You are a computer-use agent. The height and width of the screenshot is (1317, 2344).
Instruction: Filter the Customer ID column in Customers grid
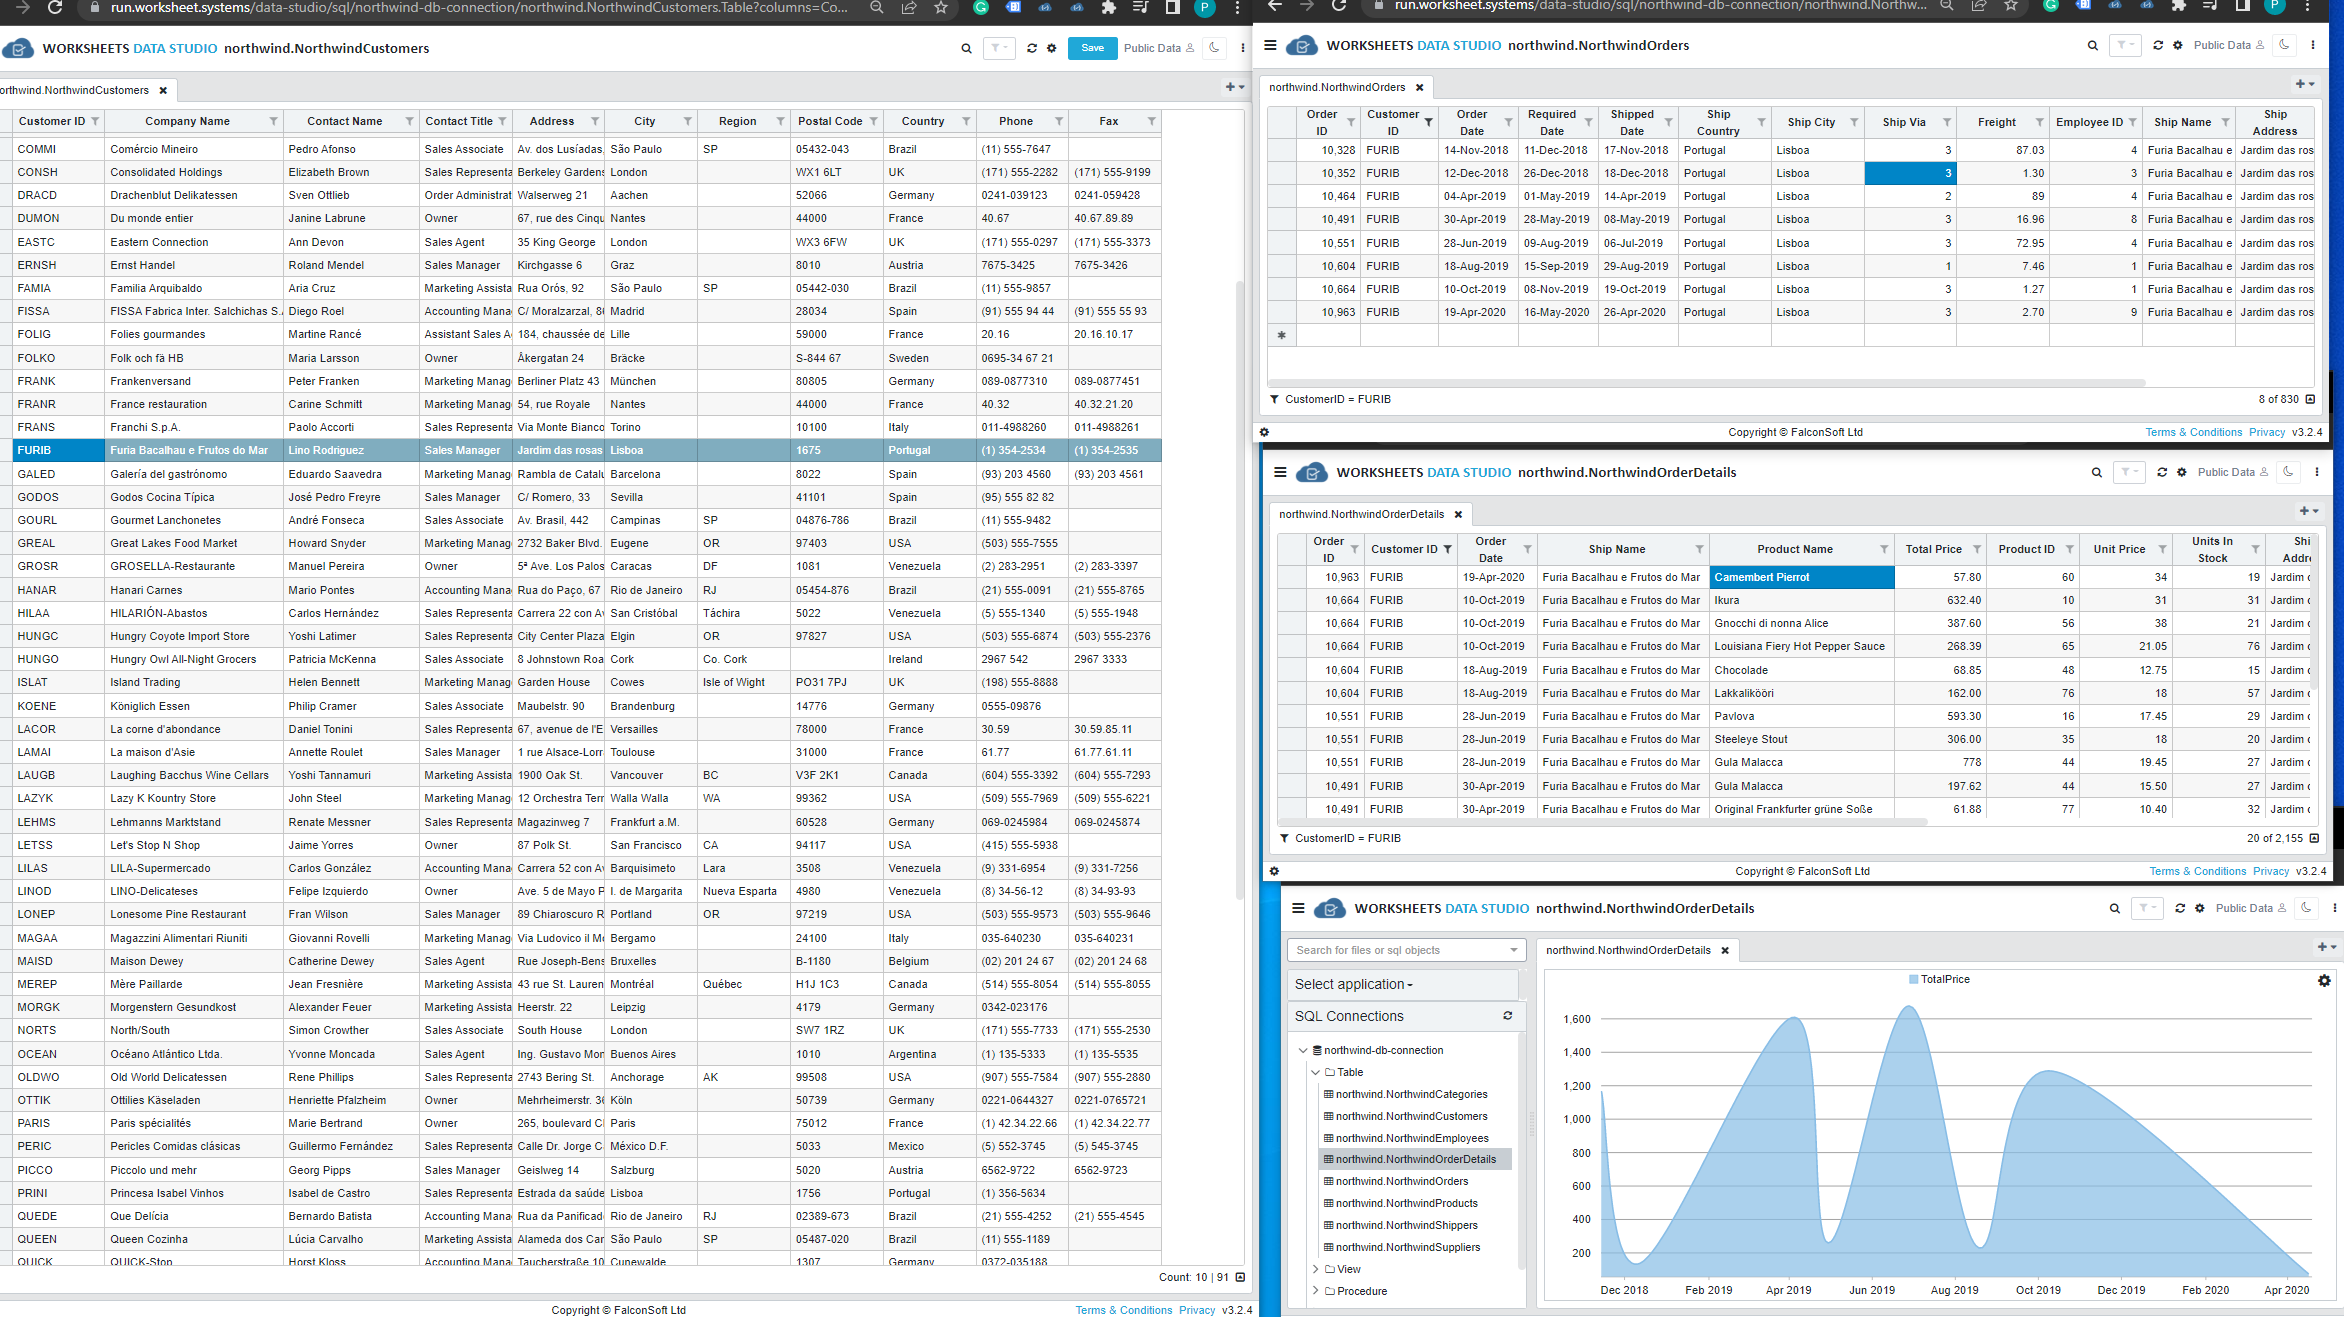click(x=95, y=121)
